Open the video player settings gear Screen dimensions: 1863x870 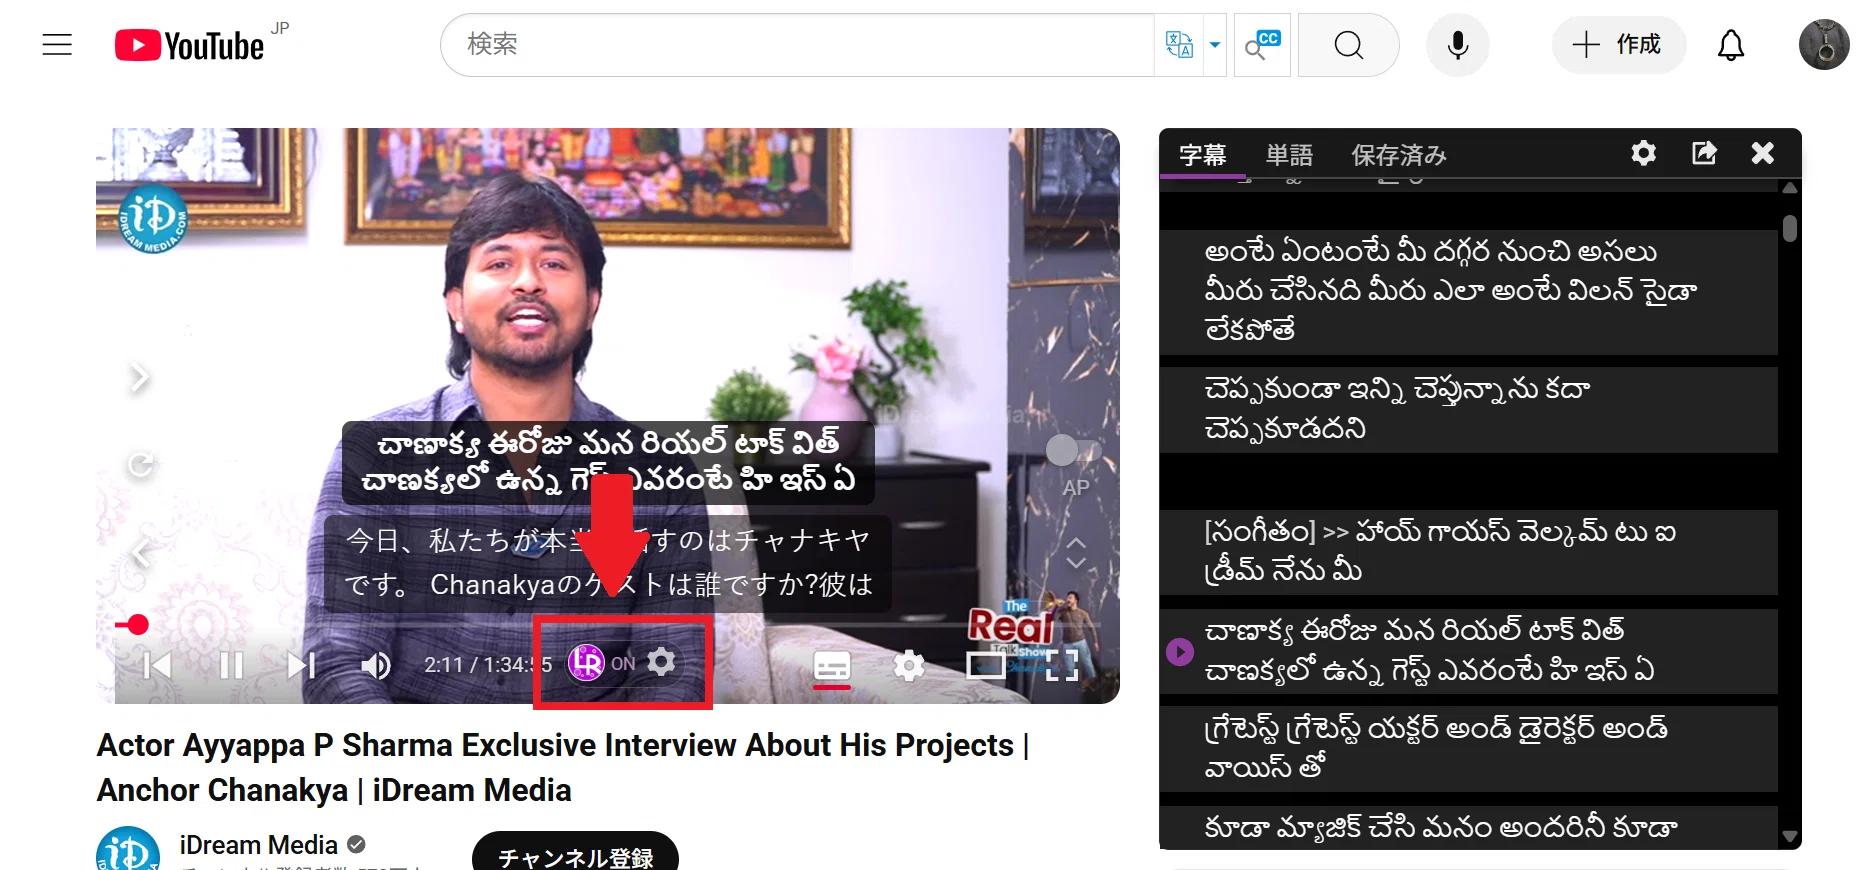[909, 665]
